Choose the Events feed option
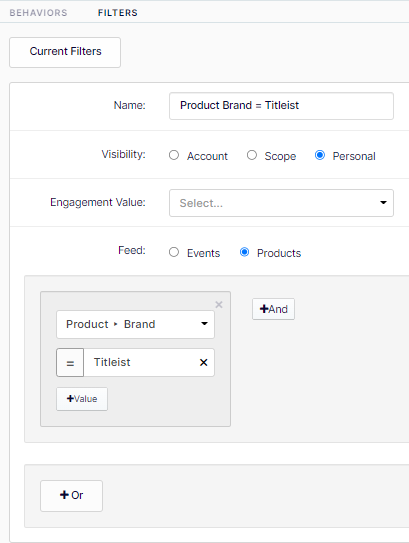This screenshot has height=543, width=409. point(174,252)
